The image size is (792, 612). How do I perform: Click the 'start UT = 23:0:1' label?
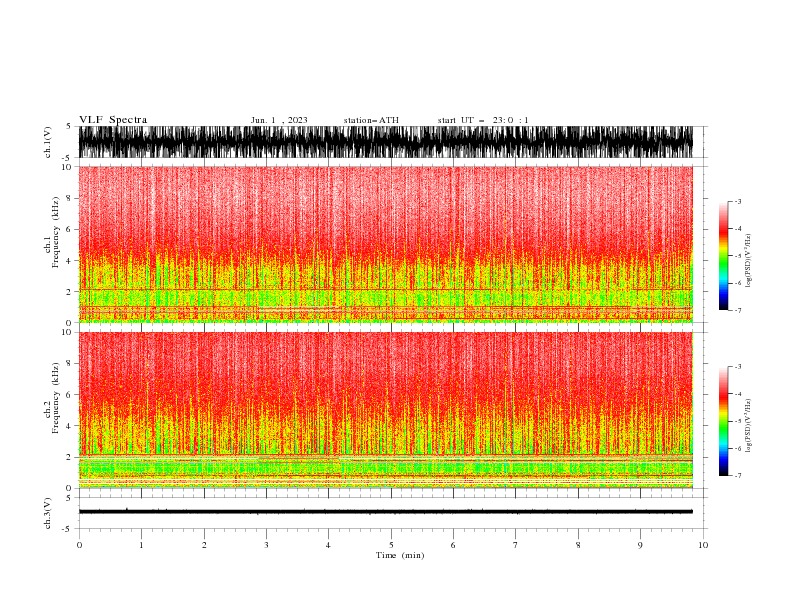483,120
